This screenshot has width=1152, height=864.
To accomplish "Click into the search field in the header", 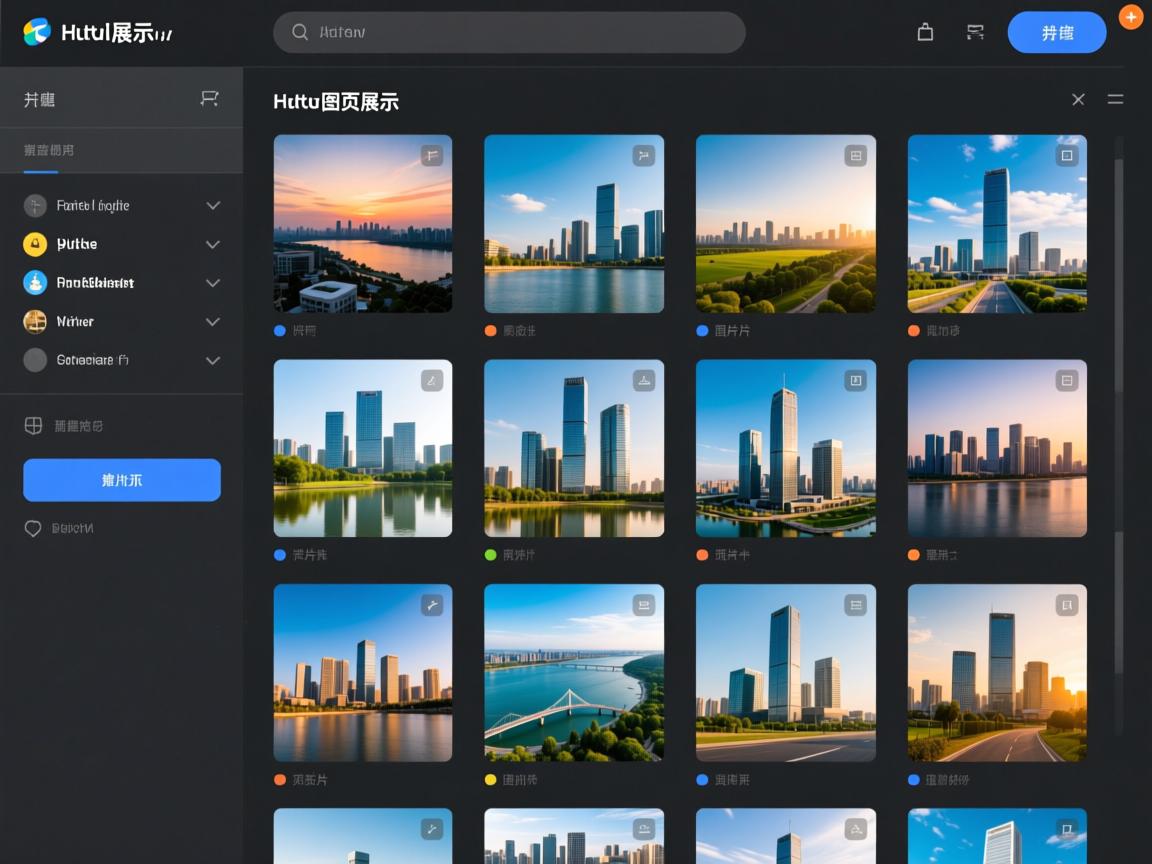I will coord(509,32).
